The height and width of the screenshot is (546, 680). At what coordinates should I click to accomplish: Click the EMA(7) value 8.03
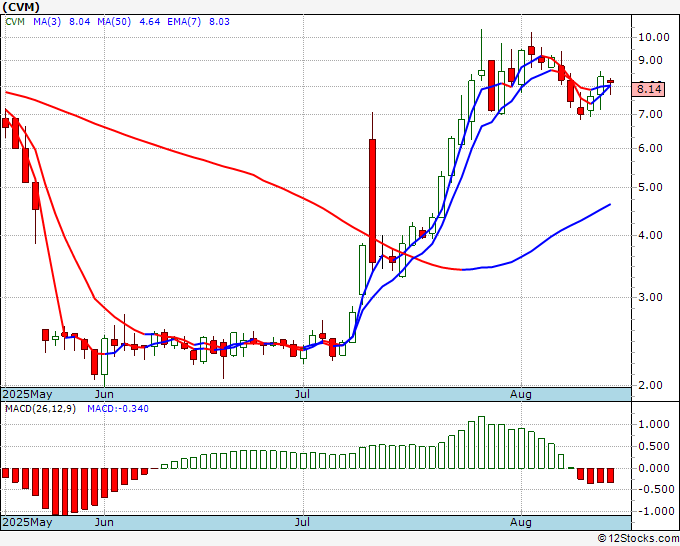coord(219,22)
